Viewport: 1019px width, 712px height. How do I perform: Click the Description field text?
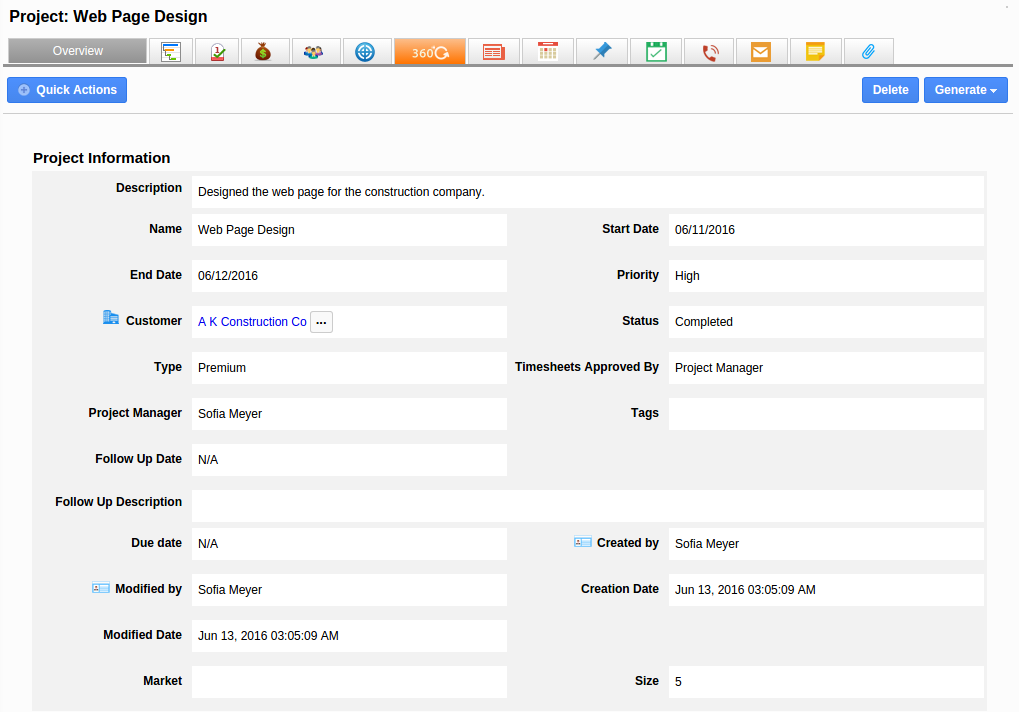[x=341, y=192]
